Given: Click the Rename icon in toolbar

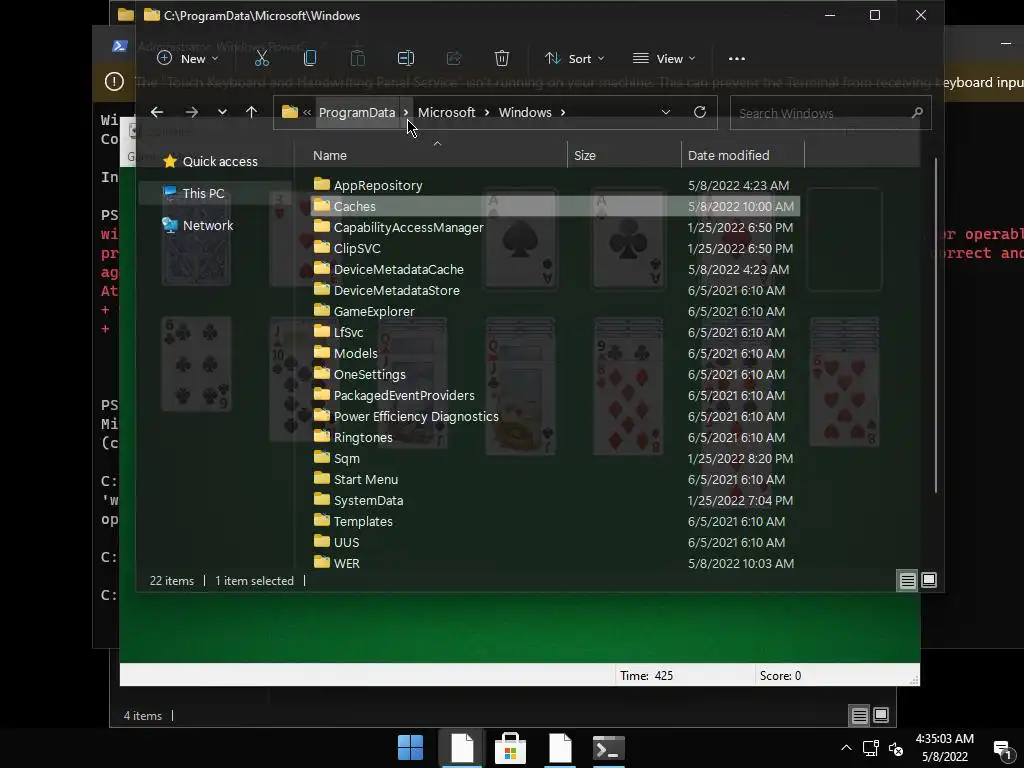Looking at the screenshot, I should [x=406, y=59].
